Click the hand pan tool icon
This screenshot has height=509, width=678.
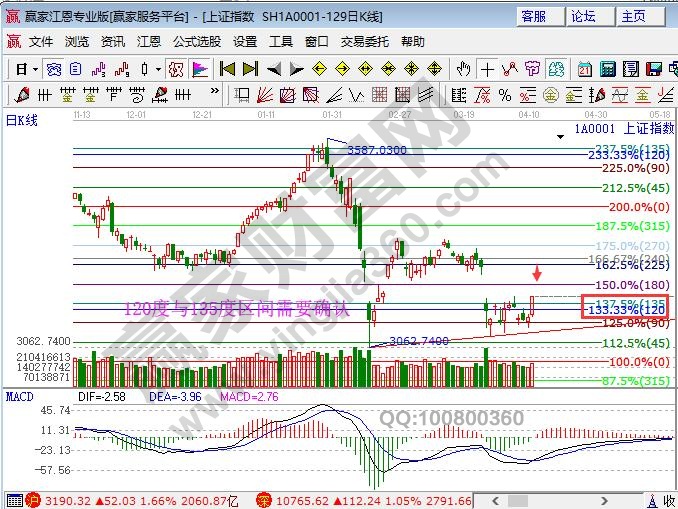click(463, 69)
